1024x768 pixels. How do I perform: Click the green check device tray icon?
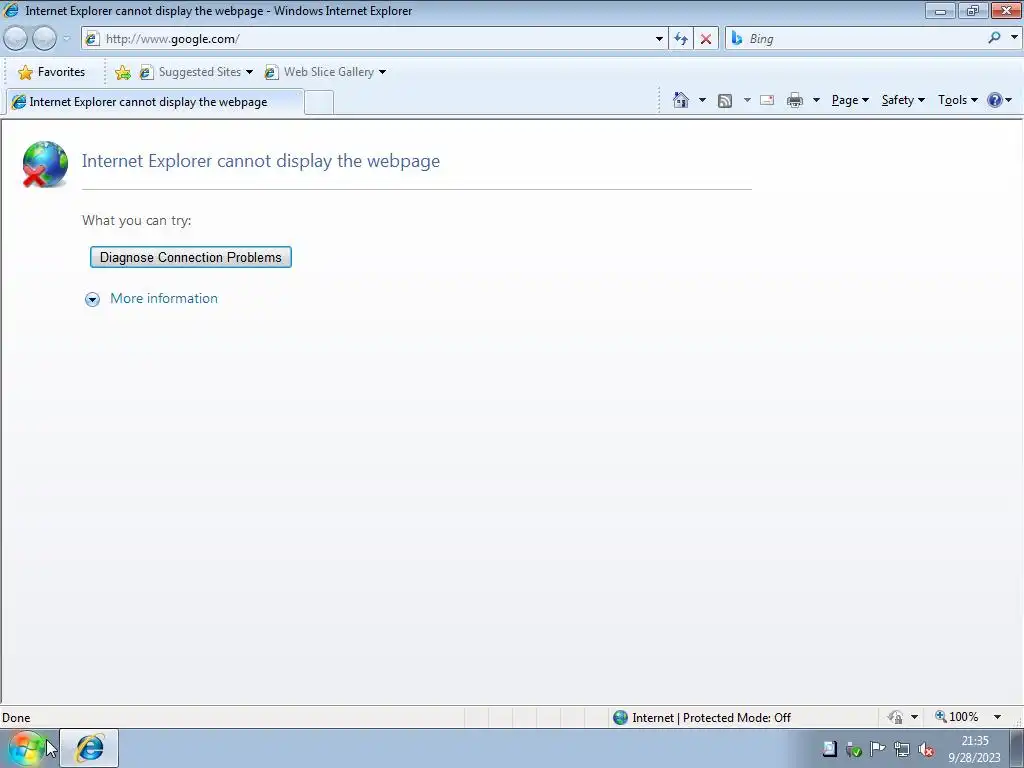point(853,750)
